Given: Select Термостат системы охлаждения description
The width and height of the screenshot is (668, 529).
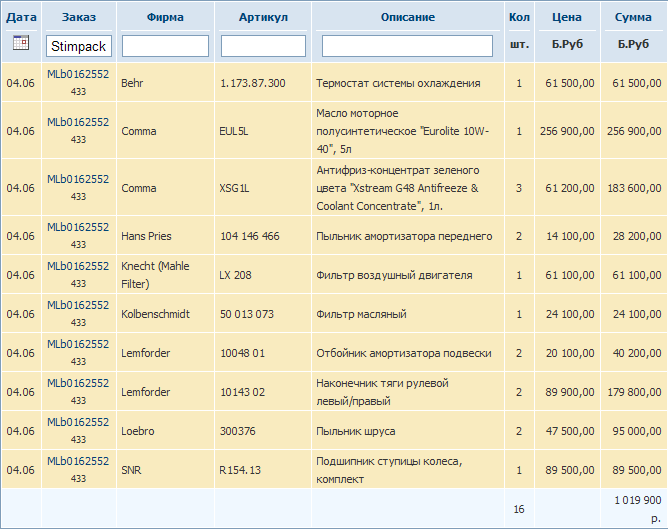Looking at the screenshot, I should [x=398, y=83].
